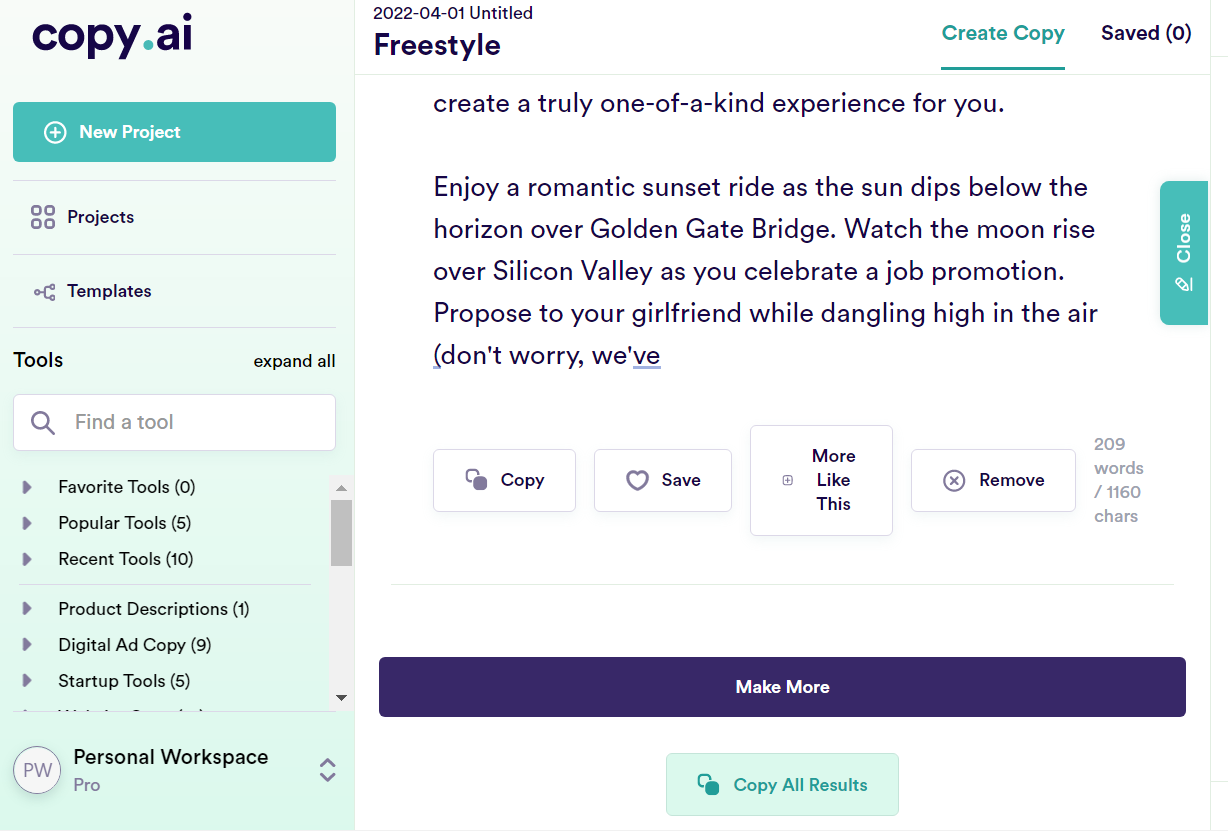
Task: Click the PW workspace avatar
Action: pyautogui.click(x=37, y=770)
